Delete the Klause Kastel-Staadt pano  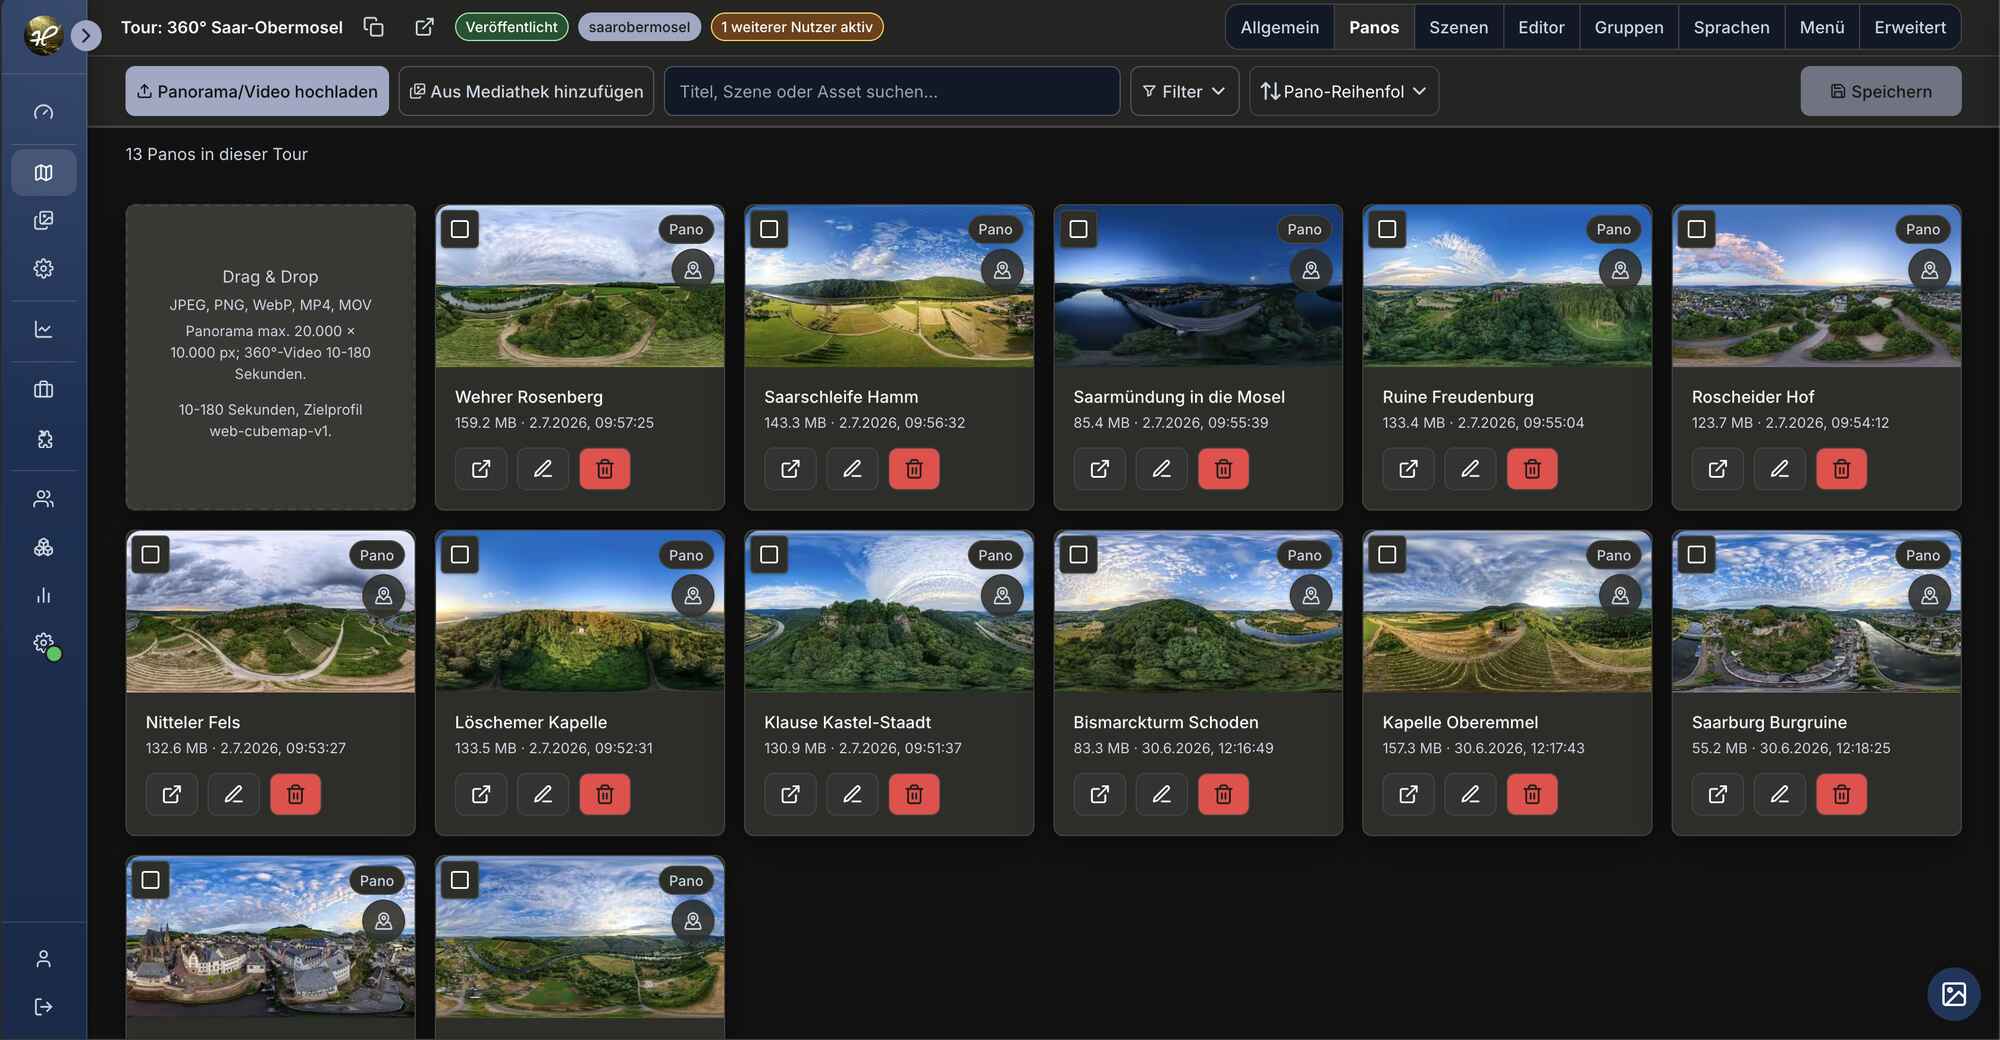(914, 794)
